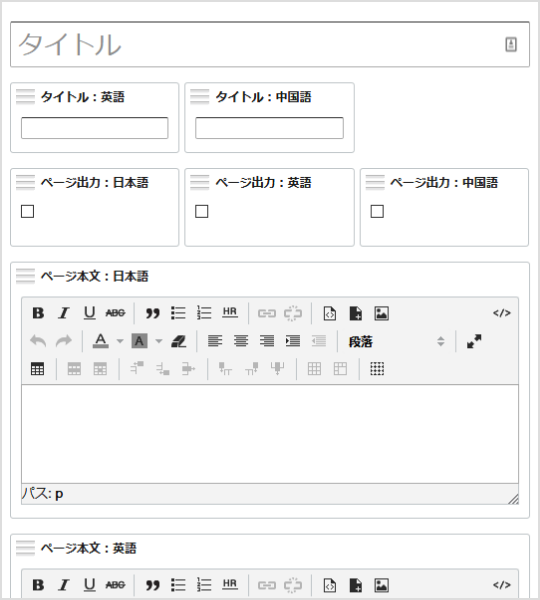Insert table row before

click(137, 368)
